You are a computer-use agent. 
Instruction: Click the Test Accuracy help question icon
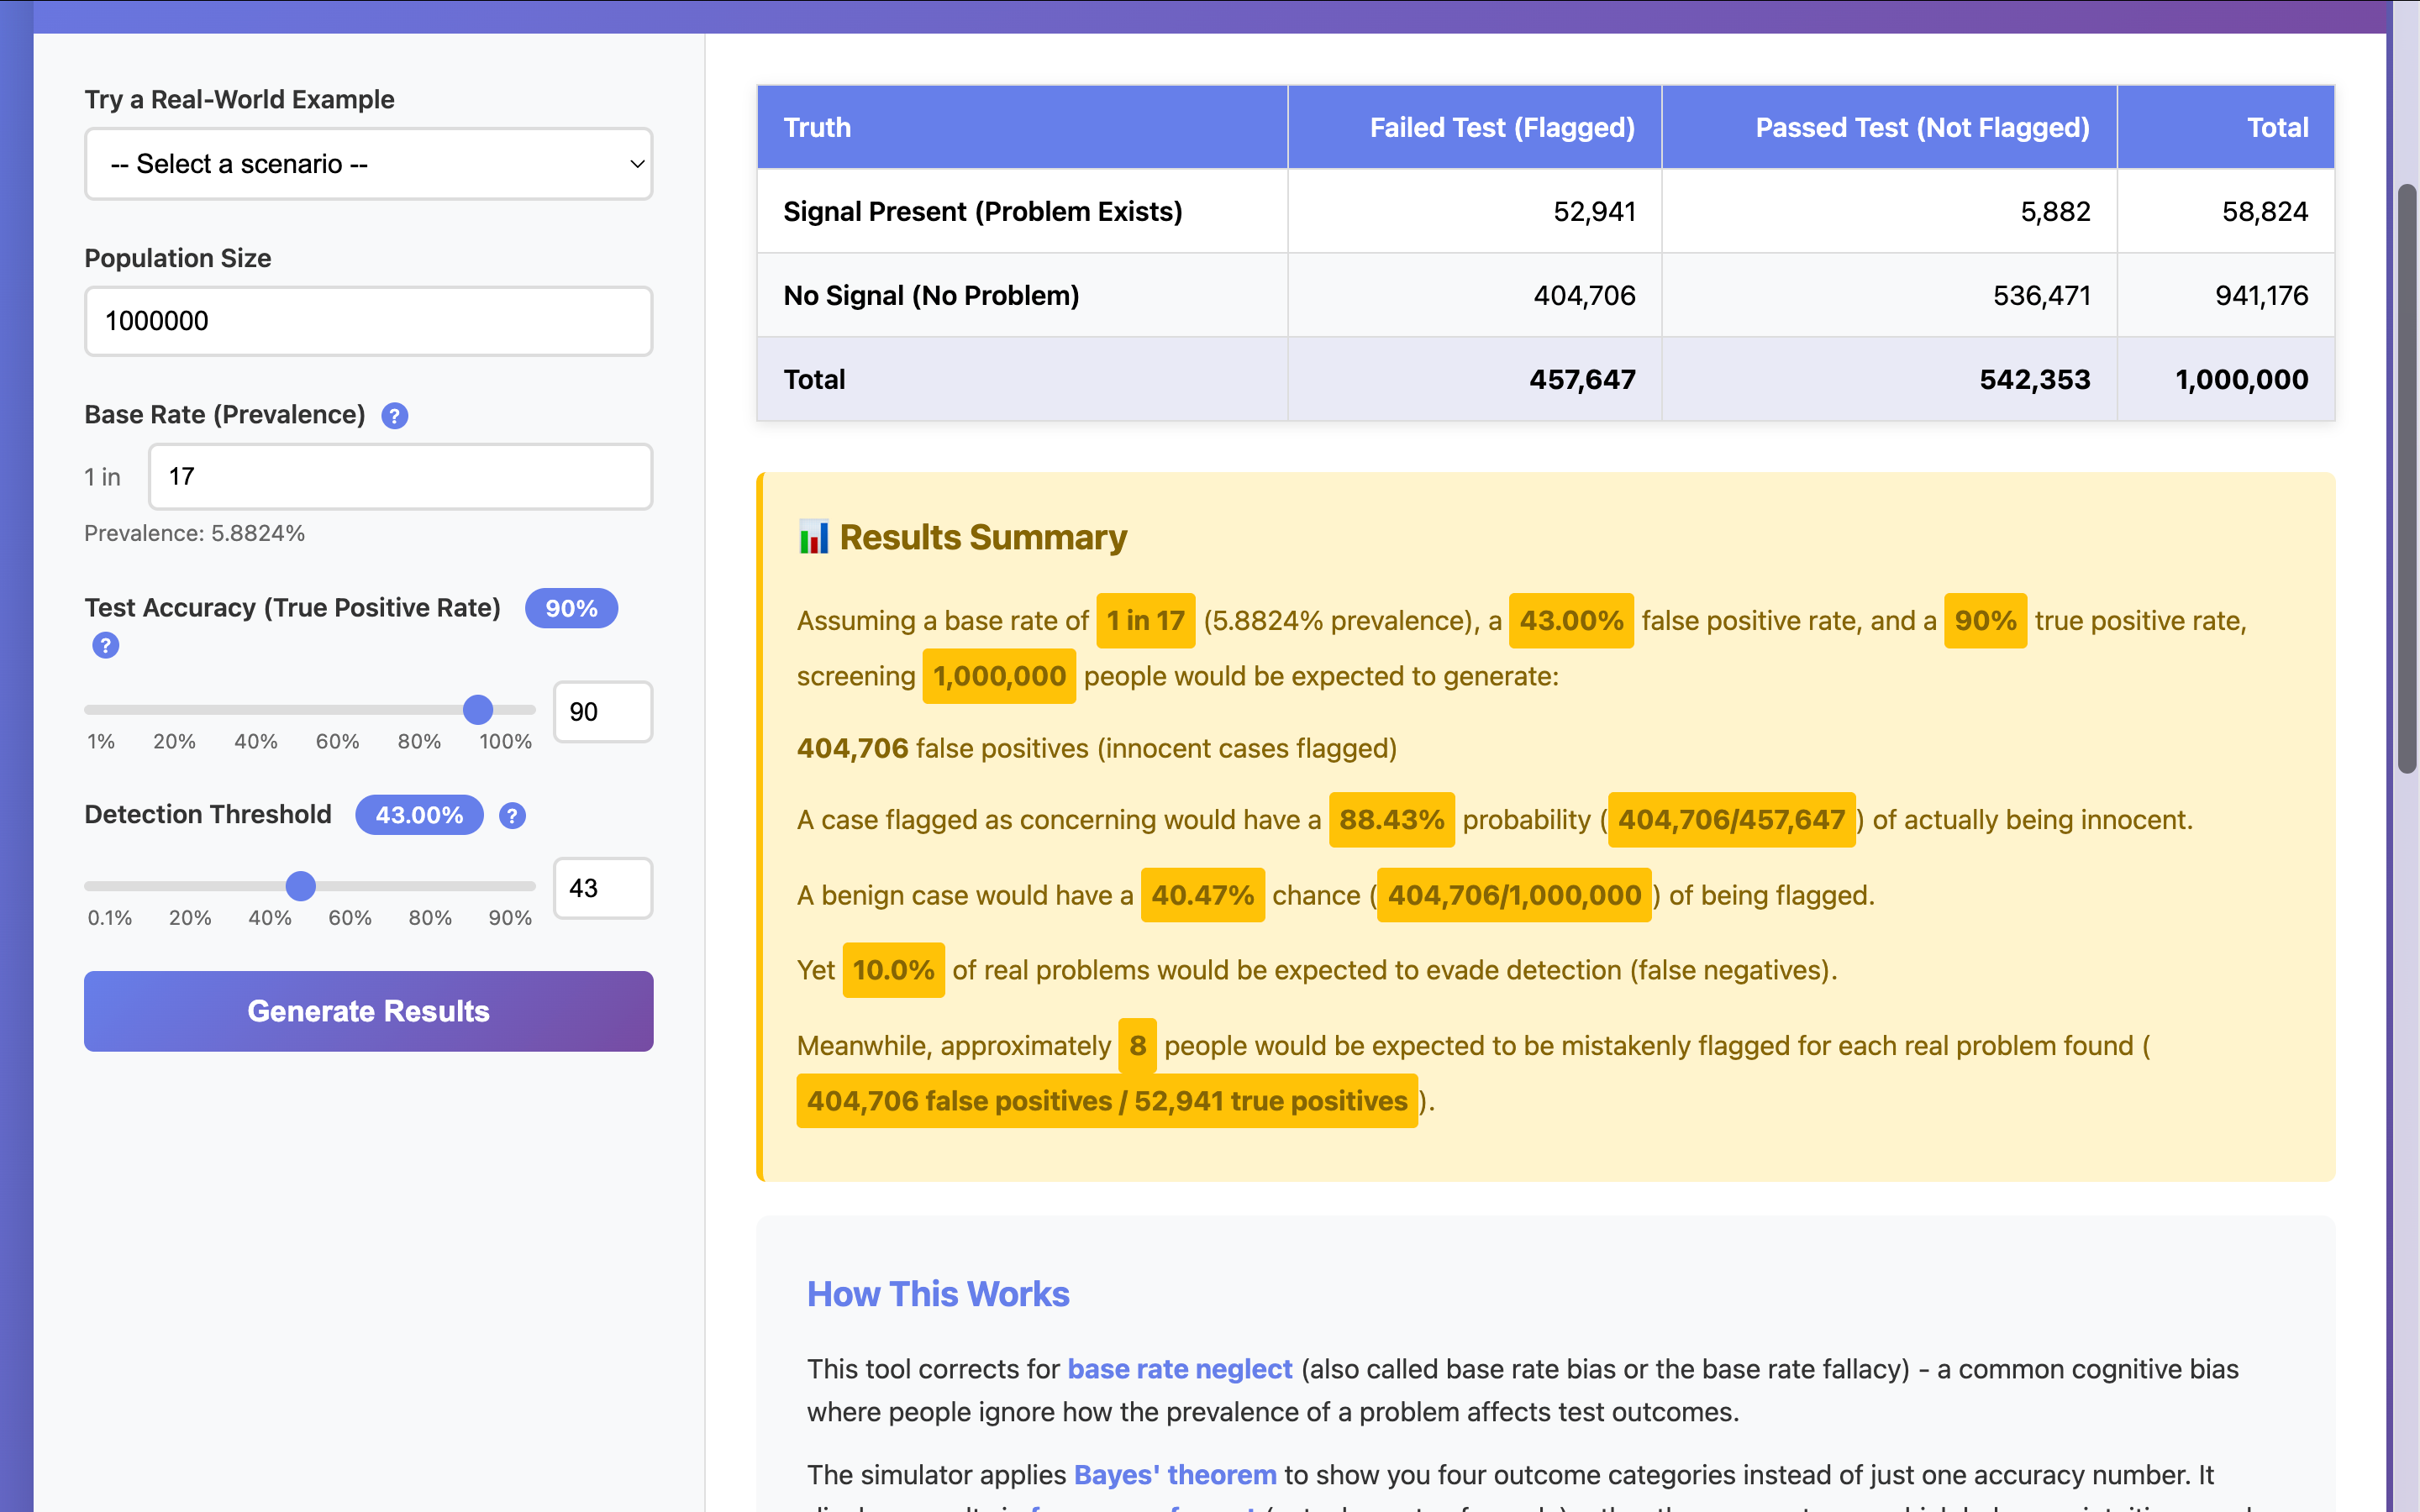click(105, 646)
